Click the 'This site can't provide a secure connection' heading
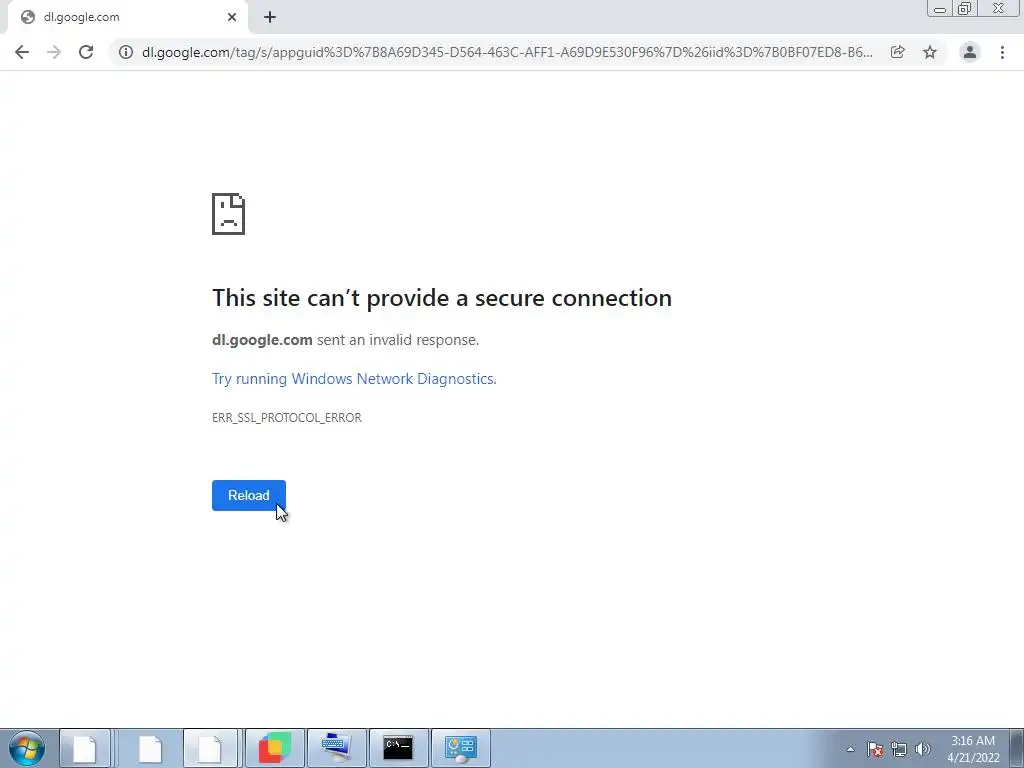 click(442, 298)
